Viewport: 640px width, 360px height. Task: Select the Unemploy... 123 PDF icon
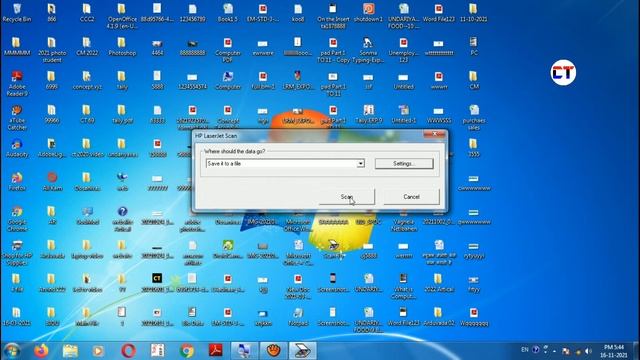pos(403,49)
